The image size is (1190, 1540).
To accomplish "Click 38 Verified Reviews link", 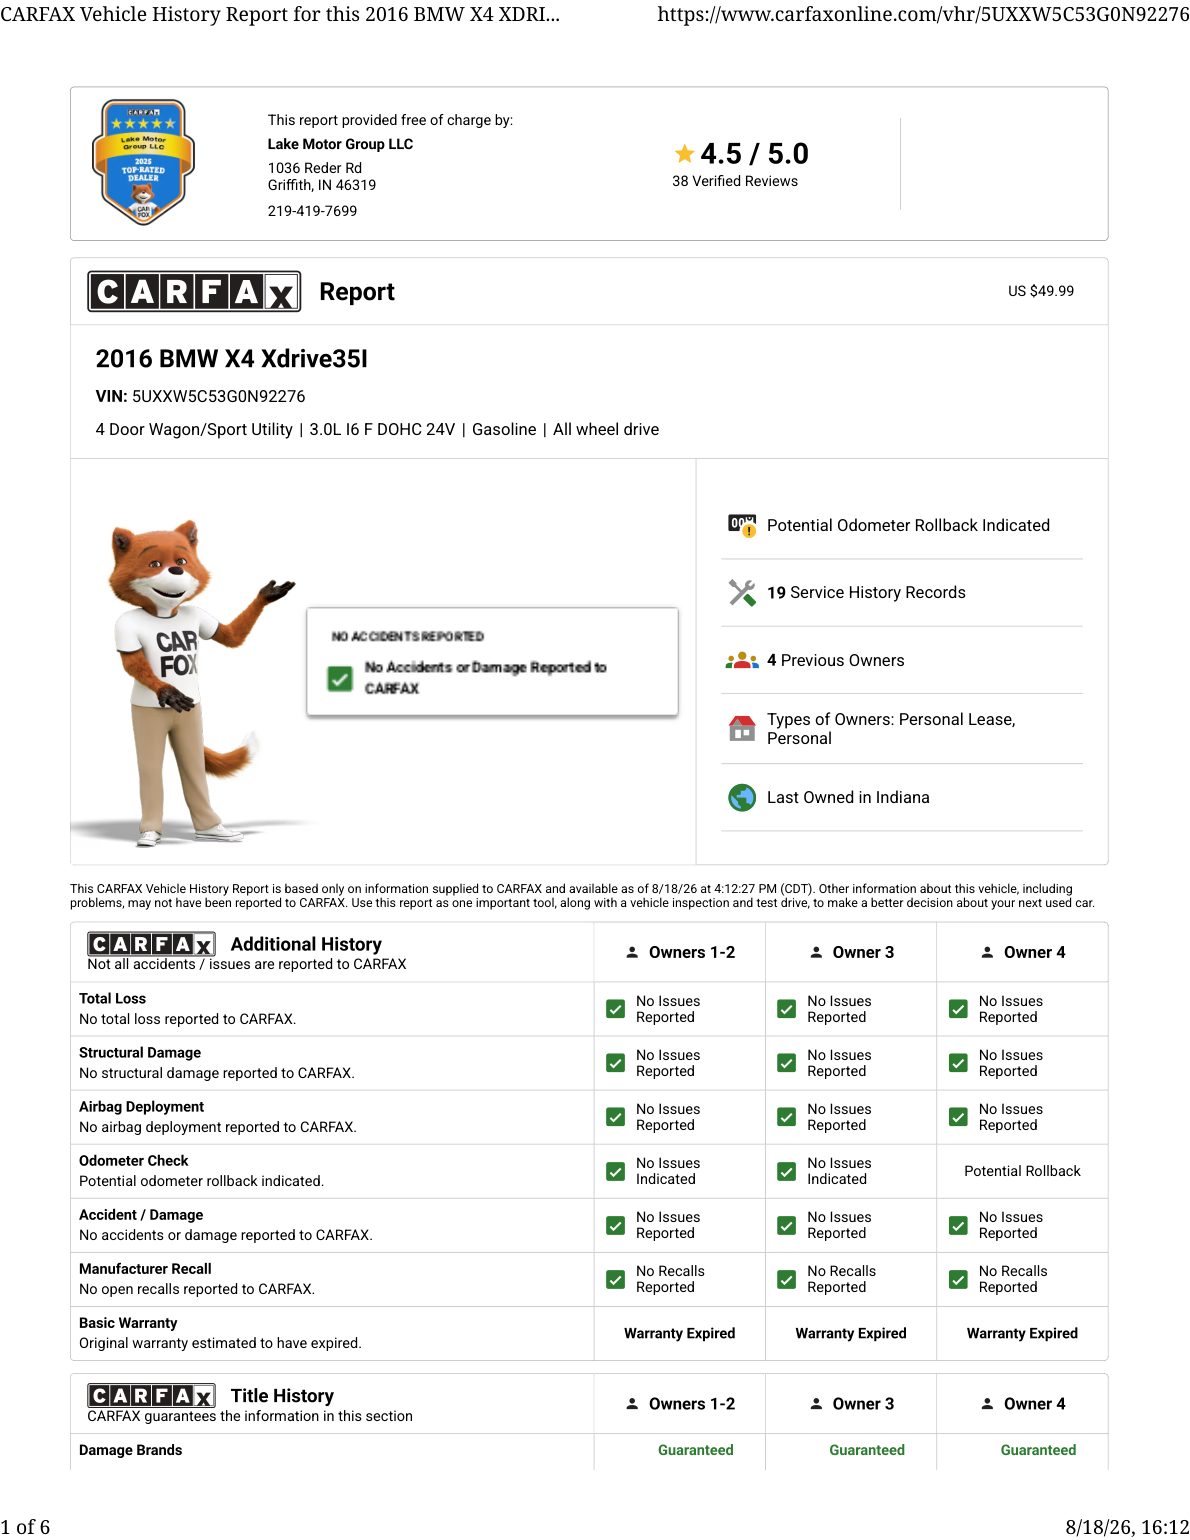I will (735, 181).
